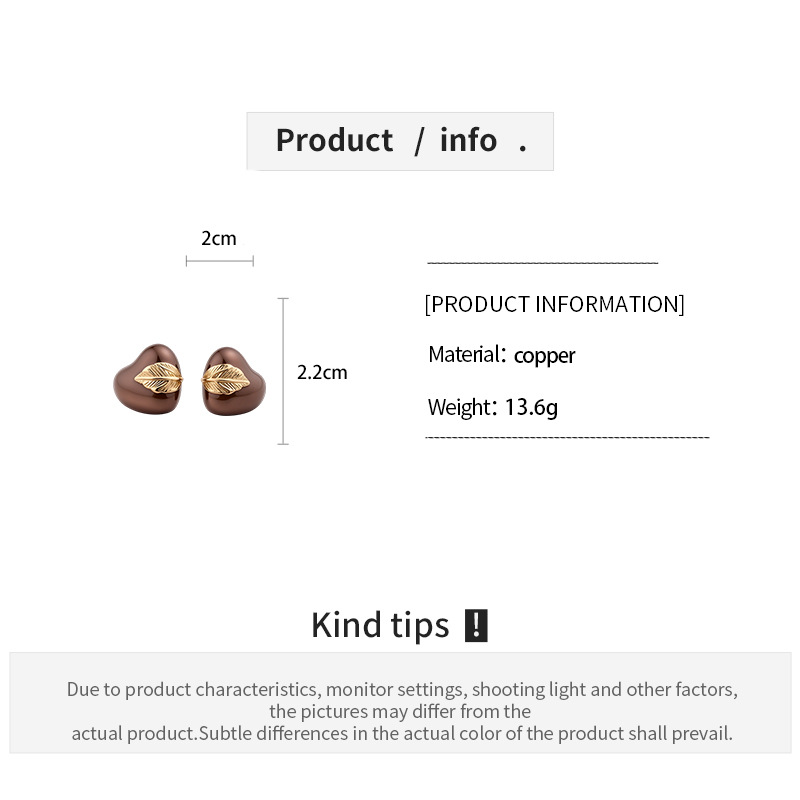This screenshot has width=800, height=800.
Task: Click the 2cm width label
Action: coord(219,238)
